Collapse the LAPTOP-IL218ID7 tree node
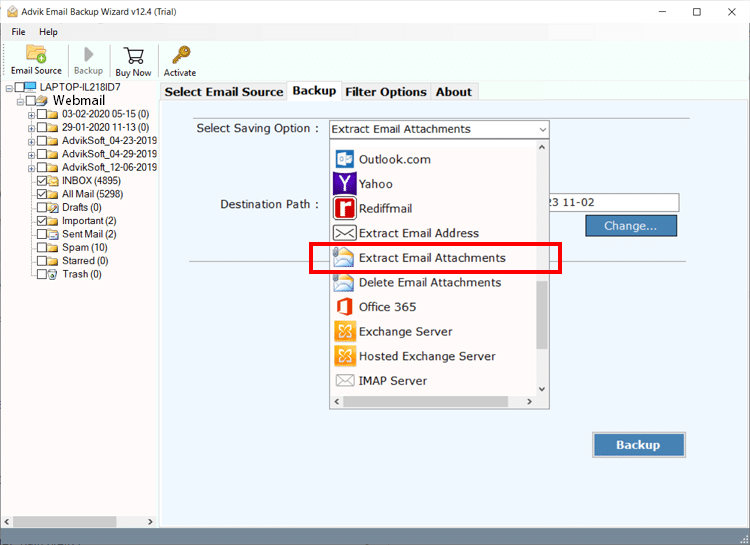This screenshot has width=750, height=545. pos(9,88)
